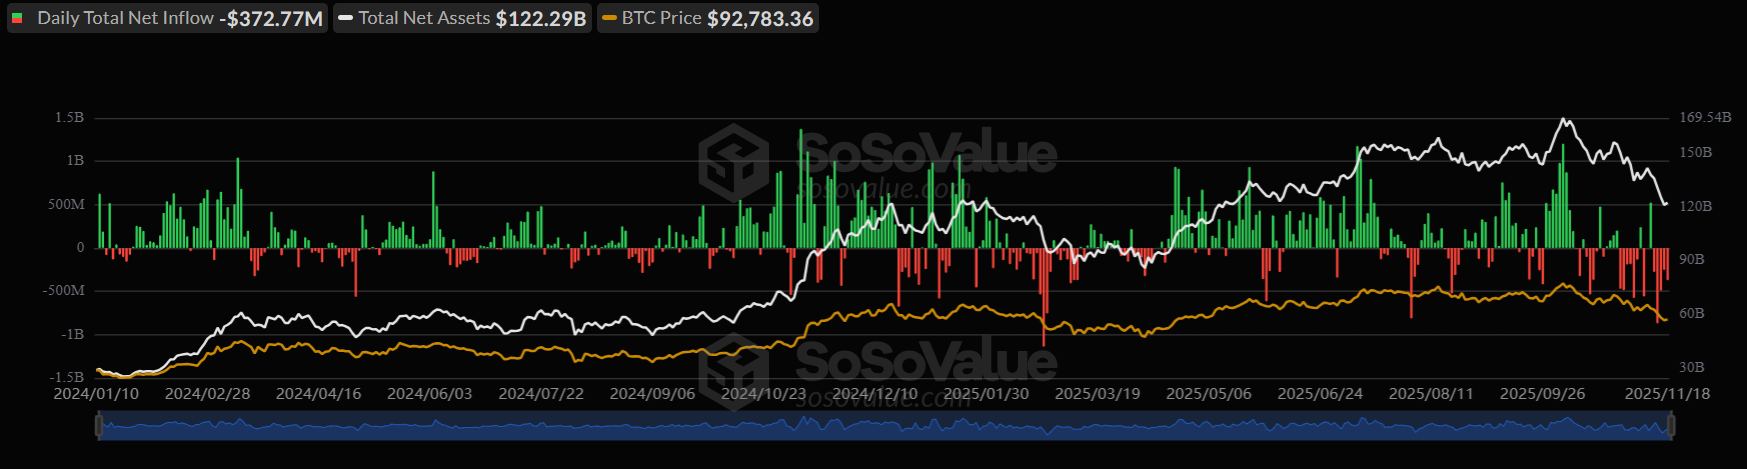1747x469 pixels.
Task: Click the 2025/08/11 date label
Action: point(1431,394)
